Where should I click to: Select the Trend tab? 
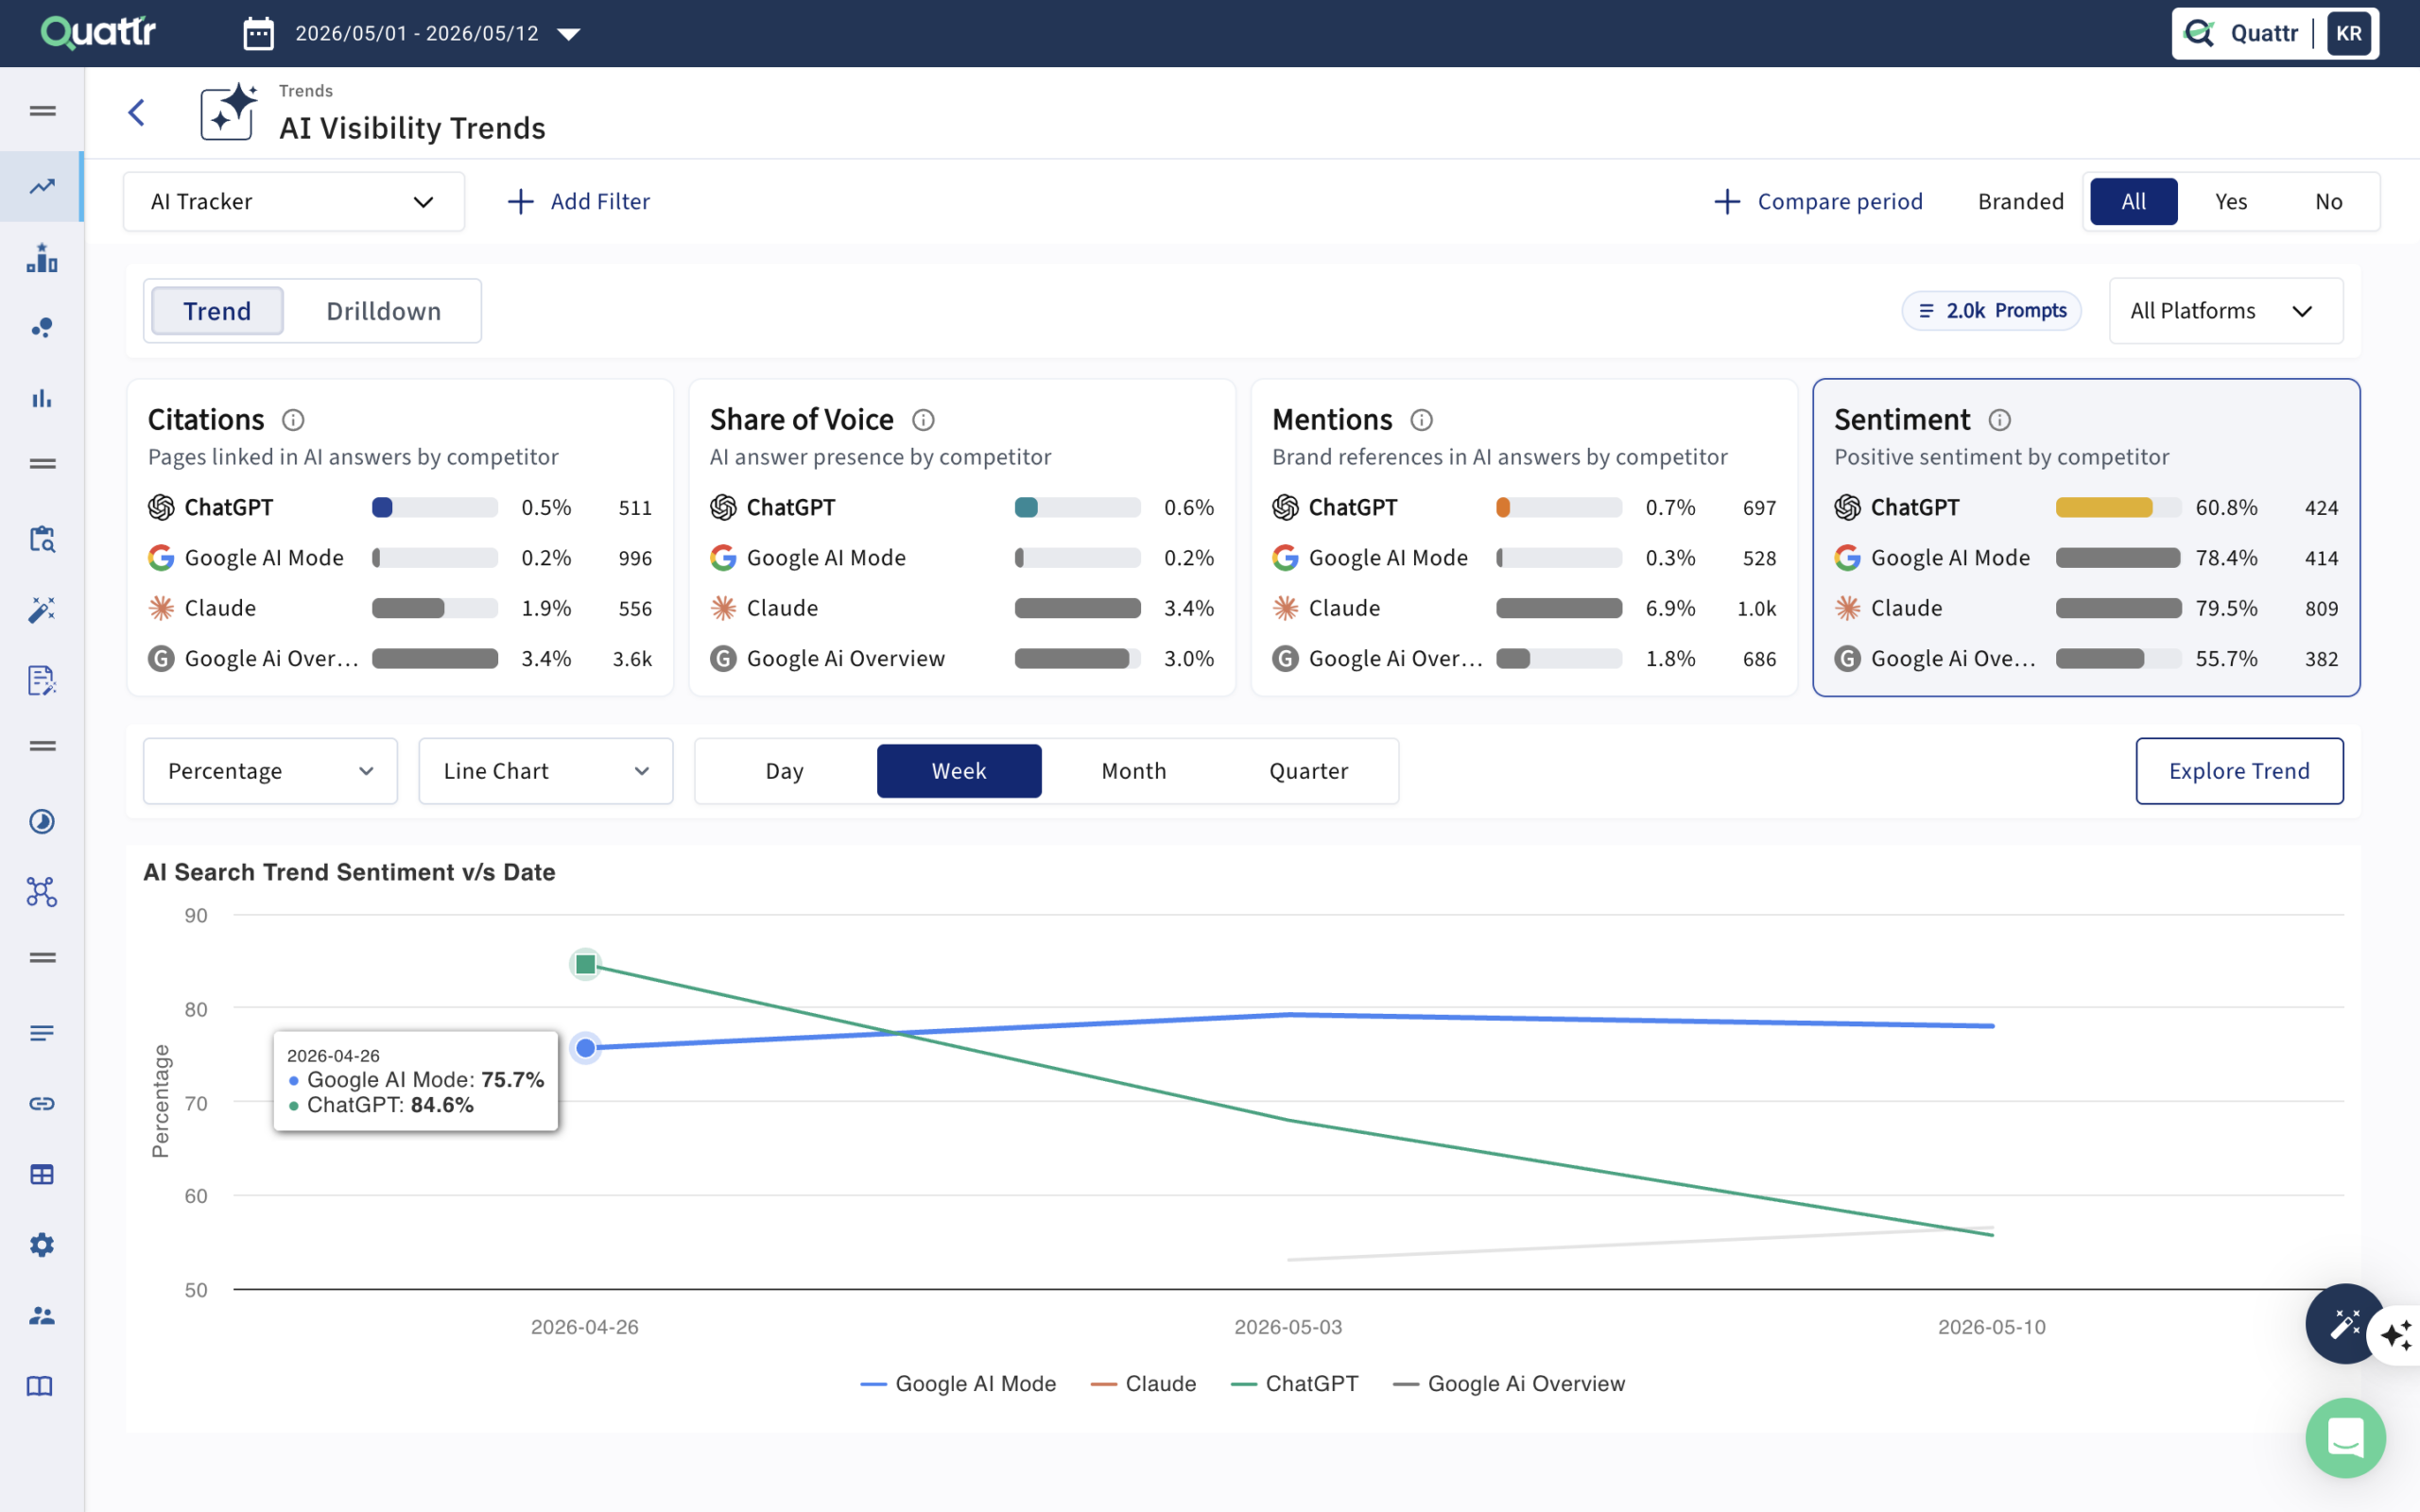217,311
